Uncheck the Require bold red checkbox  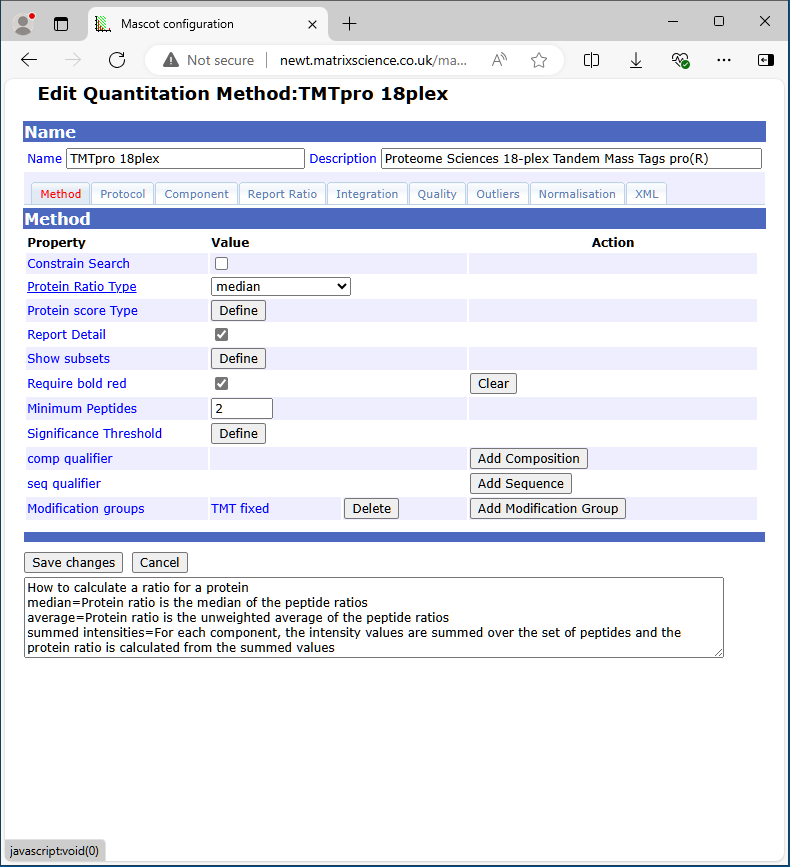point(222,383)
